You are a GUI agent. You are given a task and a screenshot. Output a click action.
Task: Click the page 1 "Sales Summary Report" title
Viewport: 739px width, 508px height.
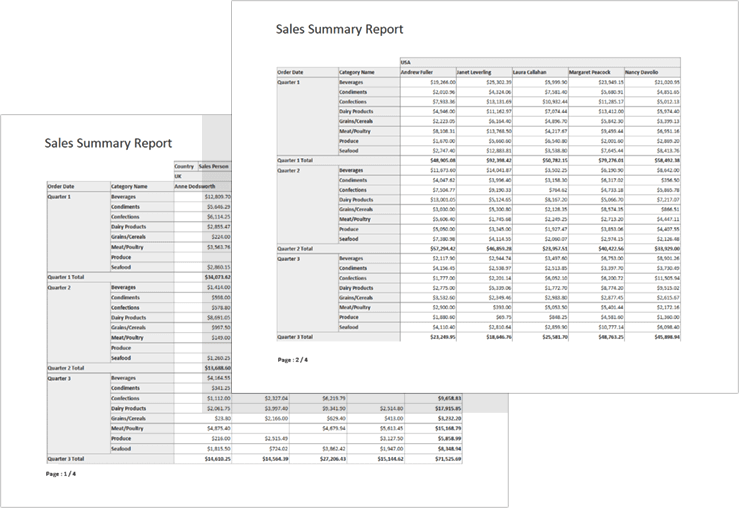[108, 143]
